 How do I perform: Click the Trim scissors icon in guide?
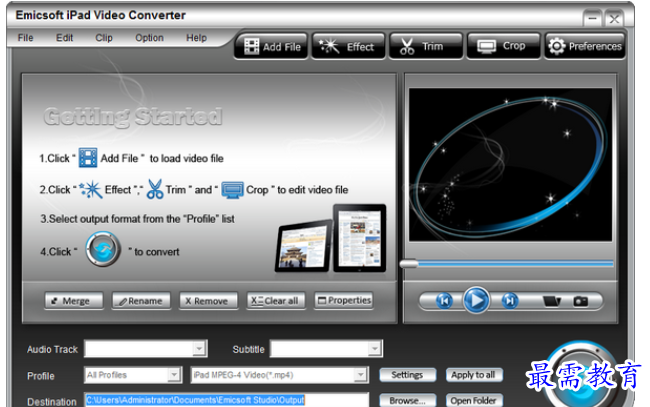pyautogui.click(x=155, y=189)
